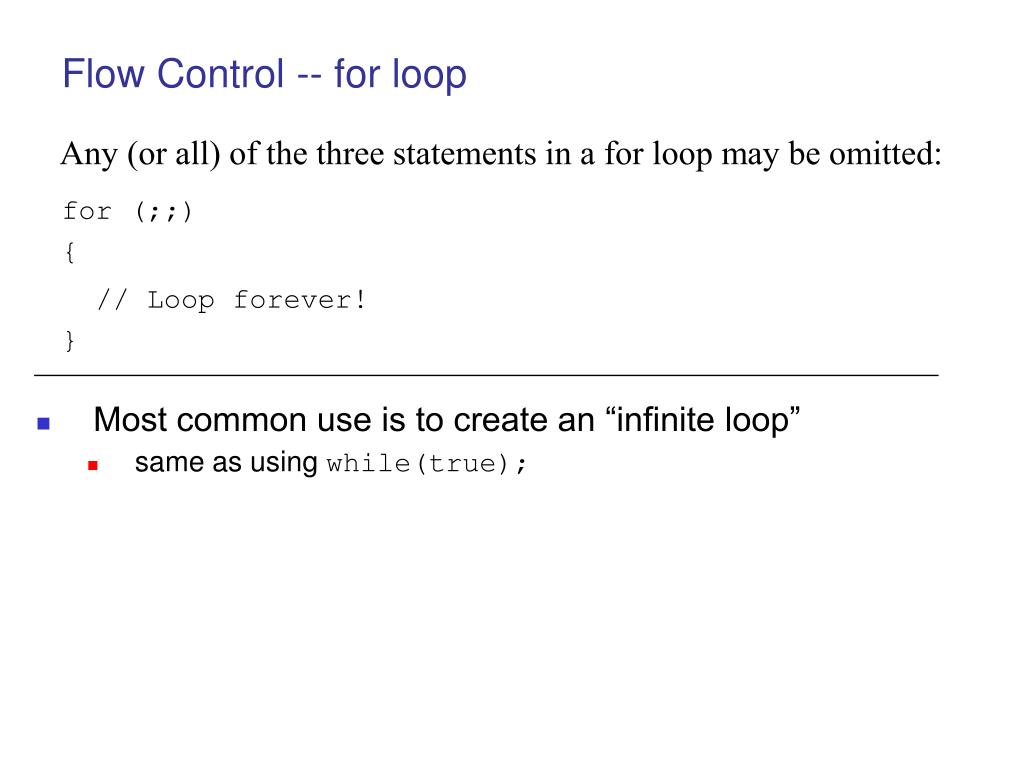Click the words 'three statements' in the sentence
Screen dimensions: 1024x768
pyautogui.click(x=428, y=154)
